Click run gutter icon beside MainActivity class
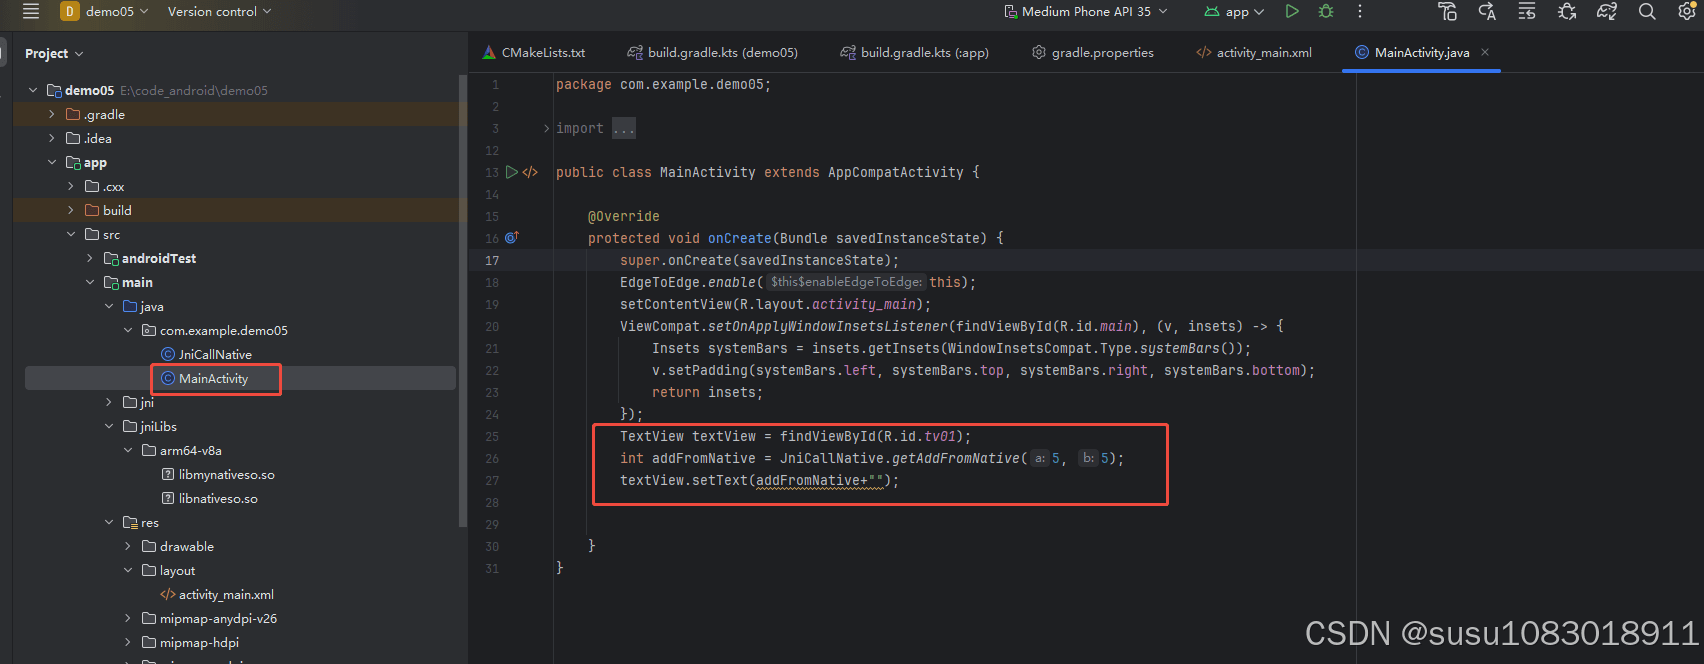The width and height of the screenshot is (1704, 664). tap(512, 172)
